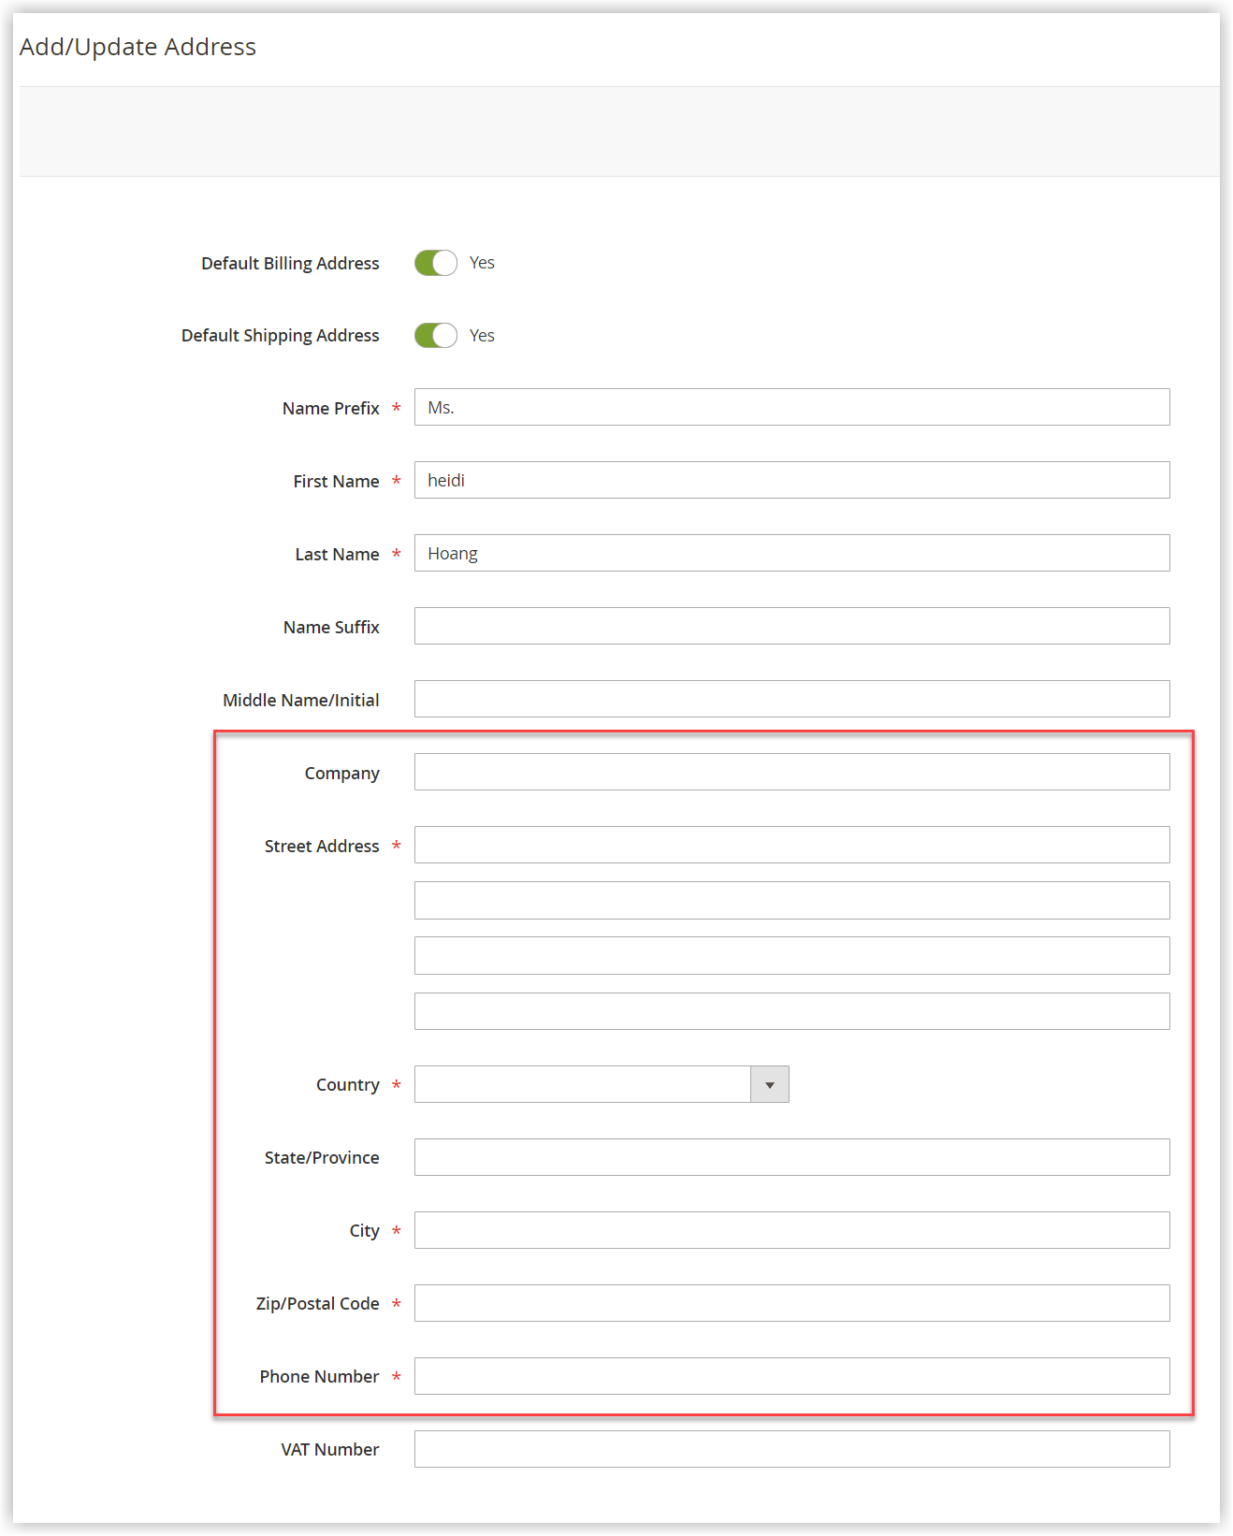
Task: Open the Country dropdown list
Action: (602, 1084)
